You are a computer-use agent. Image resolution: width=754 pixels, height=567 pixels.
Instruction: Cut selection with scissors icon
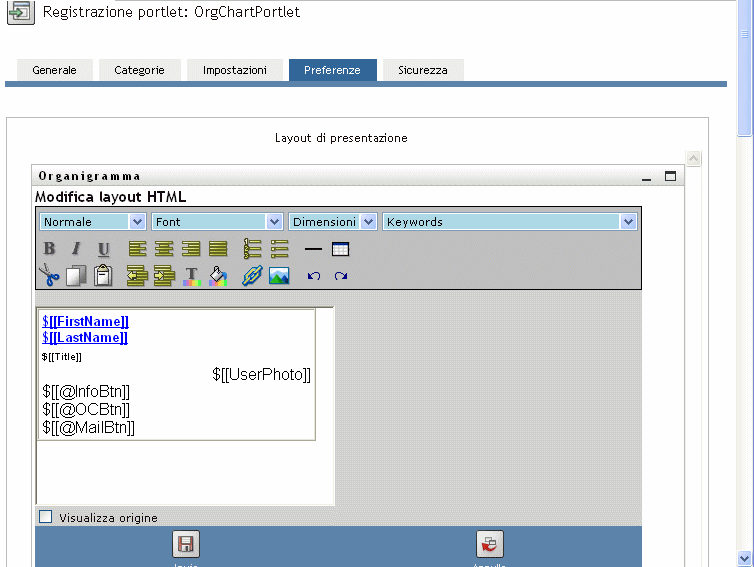coord(49,276)
